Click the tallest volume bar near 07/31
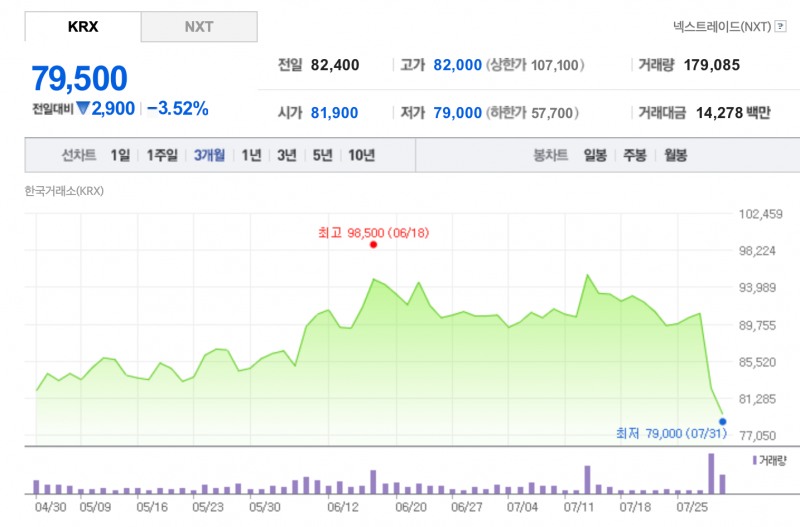This screenshot has height=527, width=800. [x=711, y=473]
